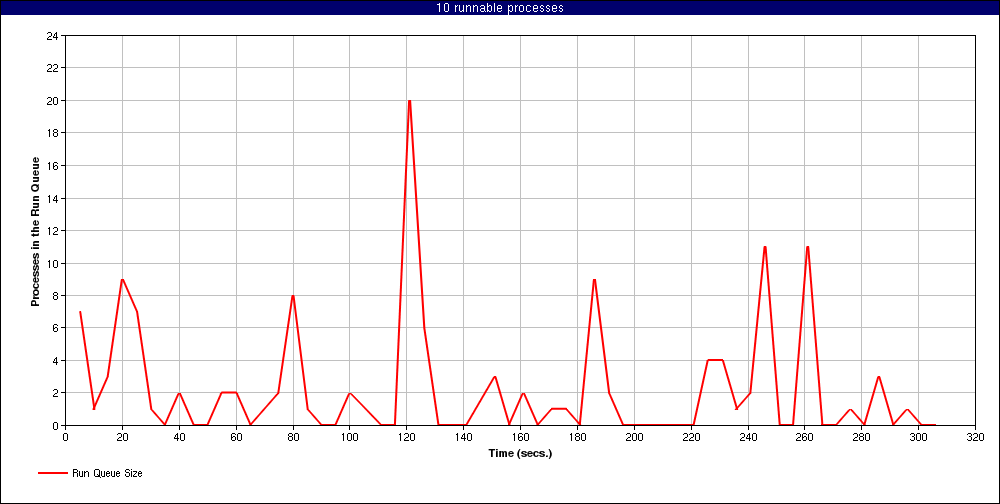The width and height of the screenshot is (1000, 504).
Task: Click the peak of 8 at 80 seconds
Action: [x=293, y=295]
